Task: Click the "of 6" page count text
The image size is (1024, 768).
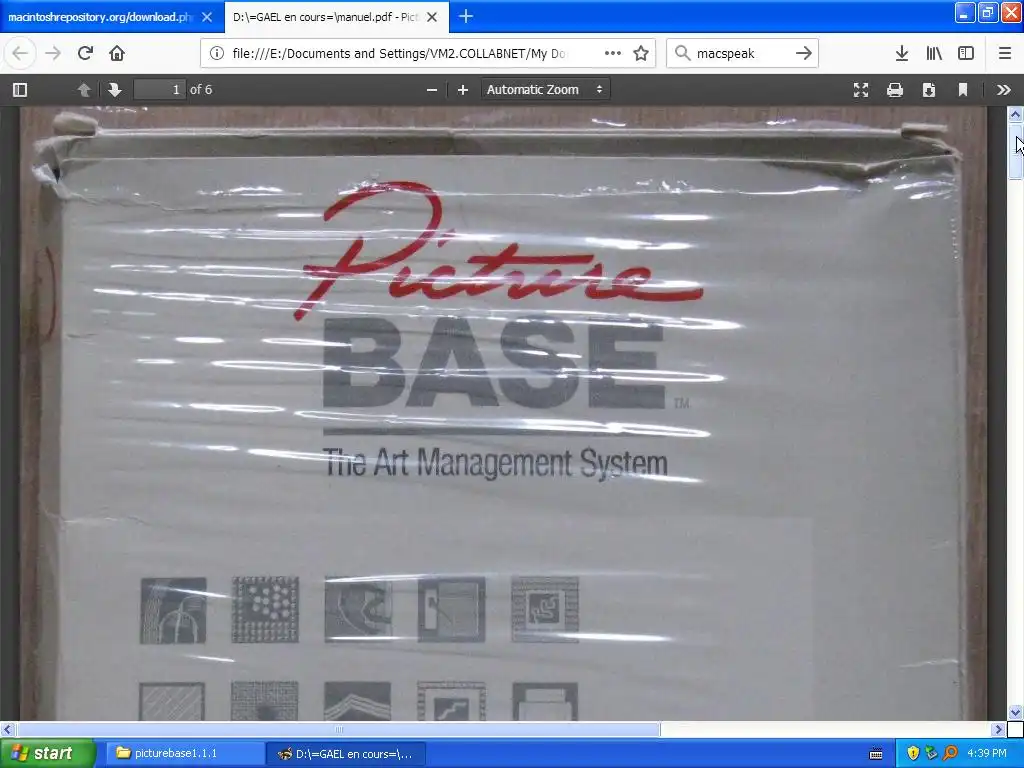Action: (x=201, y=89)
